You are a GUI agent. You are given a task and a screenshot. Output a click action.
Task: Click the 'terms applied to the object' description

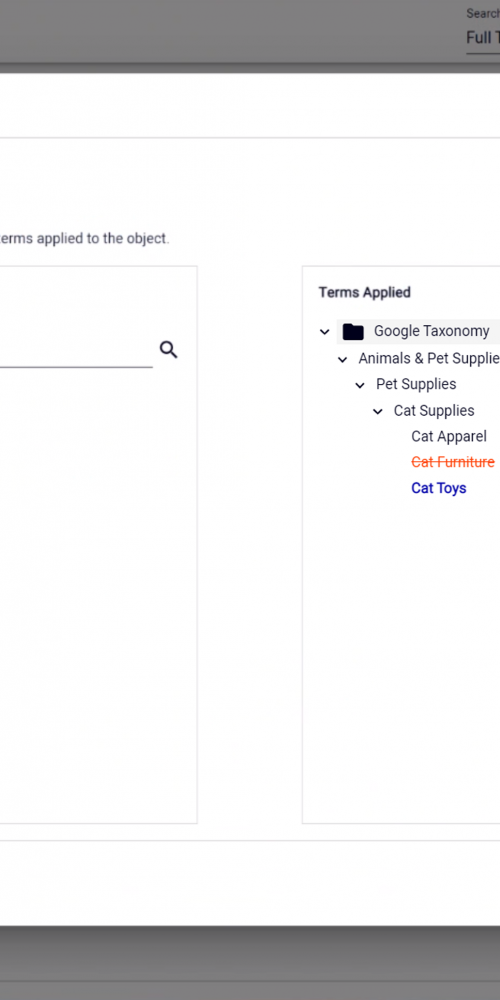(x=84, y=239)
